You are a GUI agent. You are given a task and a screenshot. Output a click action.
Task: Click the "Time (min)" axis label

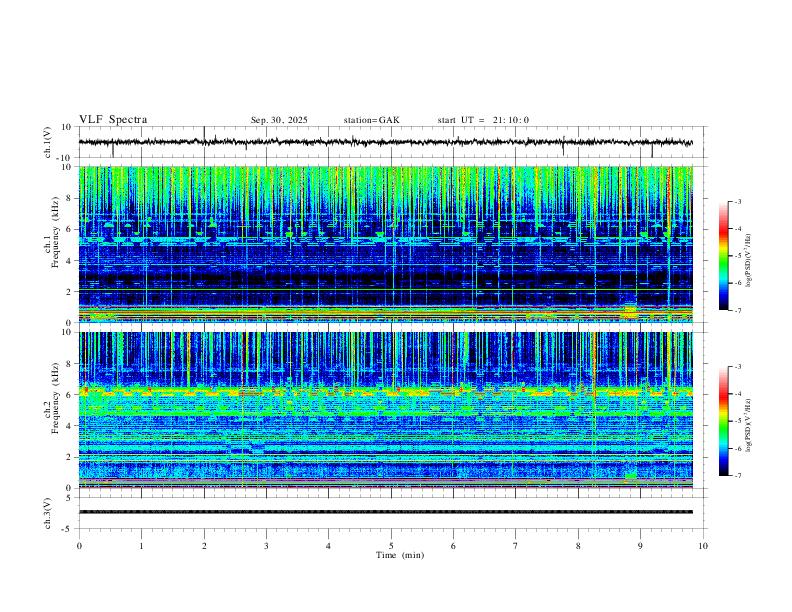click(x=400, y=555)
